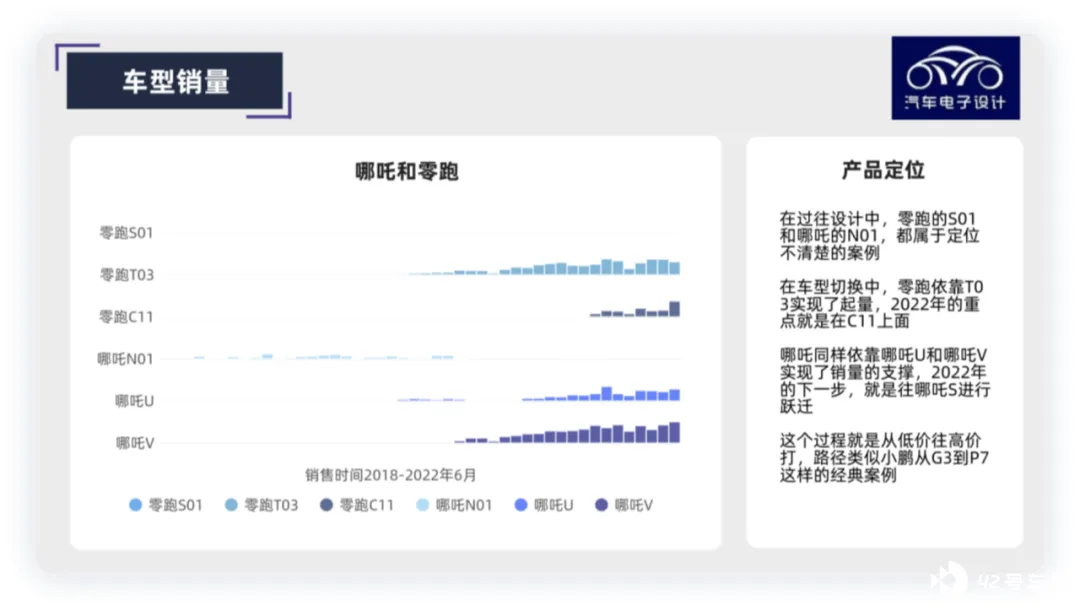This screenshot has width=1080, height=611.
Task: Click the Y-axis label 零跑S01
Action: click(126, 233)
